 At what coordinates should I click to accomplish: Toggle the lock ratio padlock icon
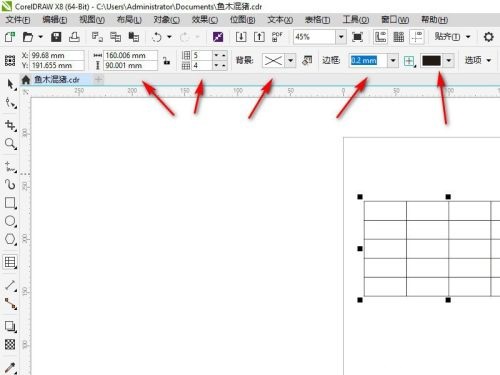click(x=166, y=61)
